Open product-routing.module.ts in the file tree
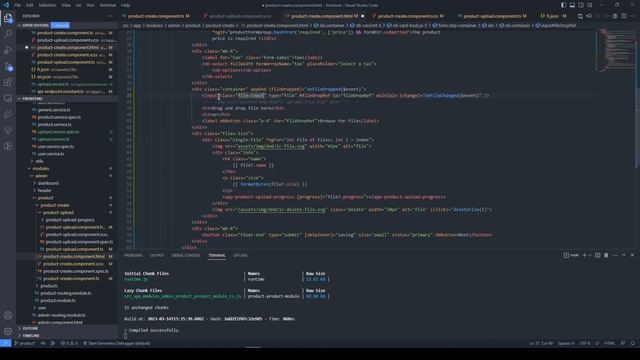640x360 pixels. pos(66,293)
